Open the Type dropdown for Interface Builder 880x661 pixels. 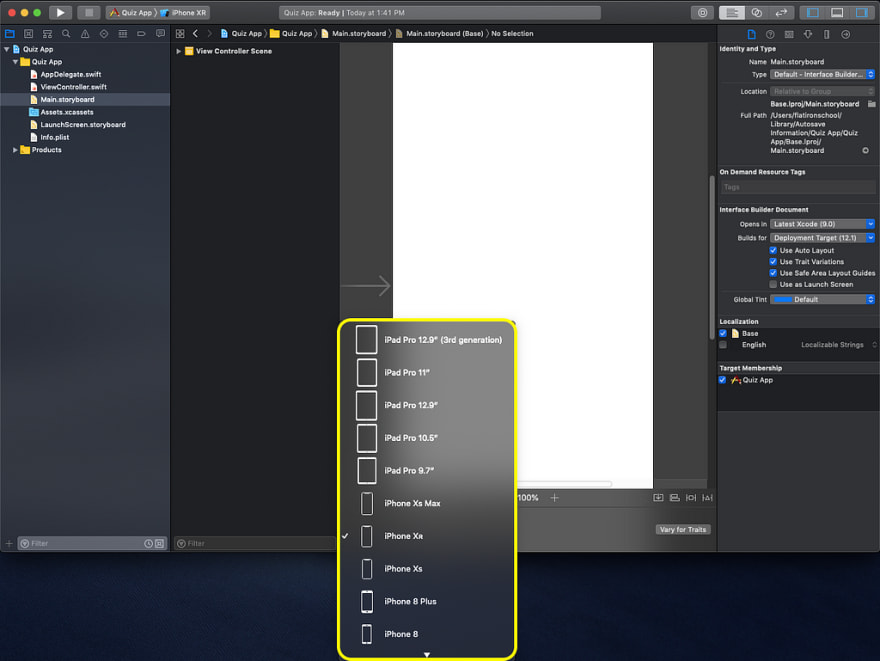pyautogui.click(x=822, y=75)
